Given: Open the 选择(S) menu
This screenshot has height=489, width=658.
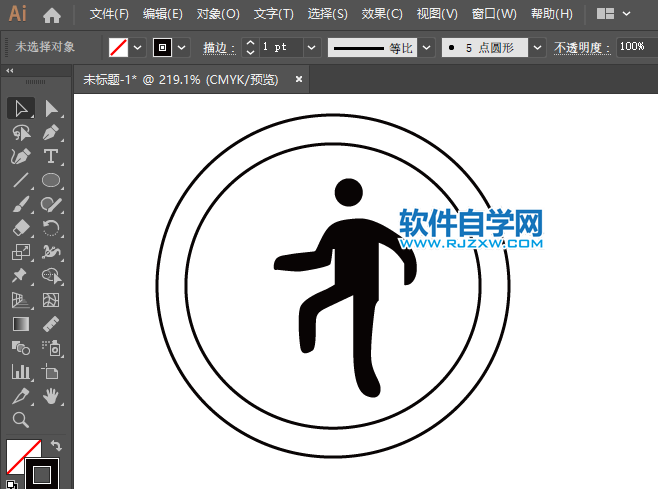Looking at the screenshot, I should tap(327, 14).
